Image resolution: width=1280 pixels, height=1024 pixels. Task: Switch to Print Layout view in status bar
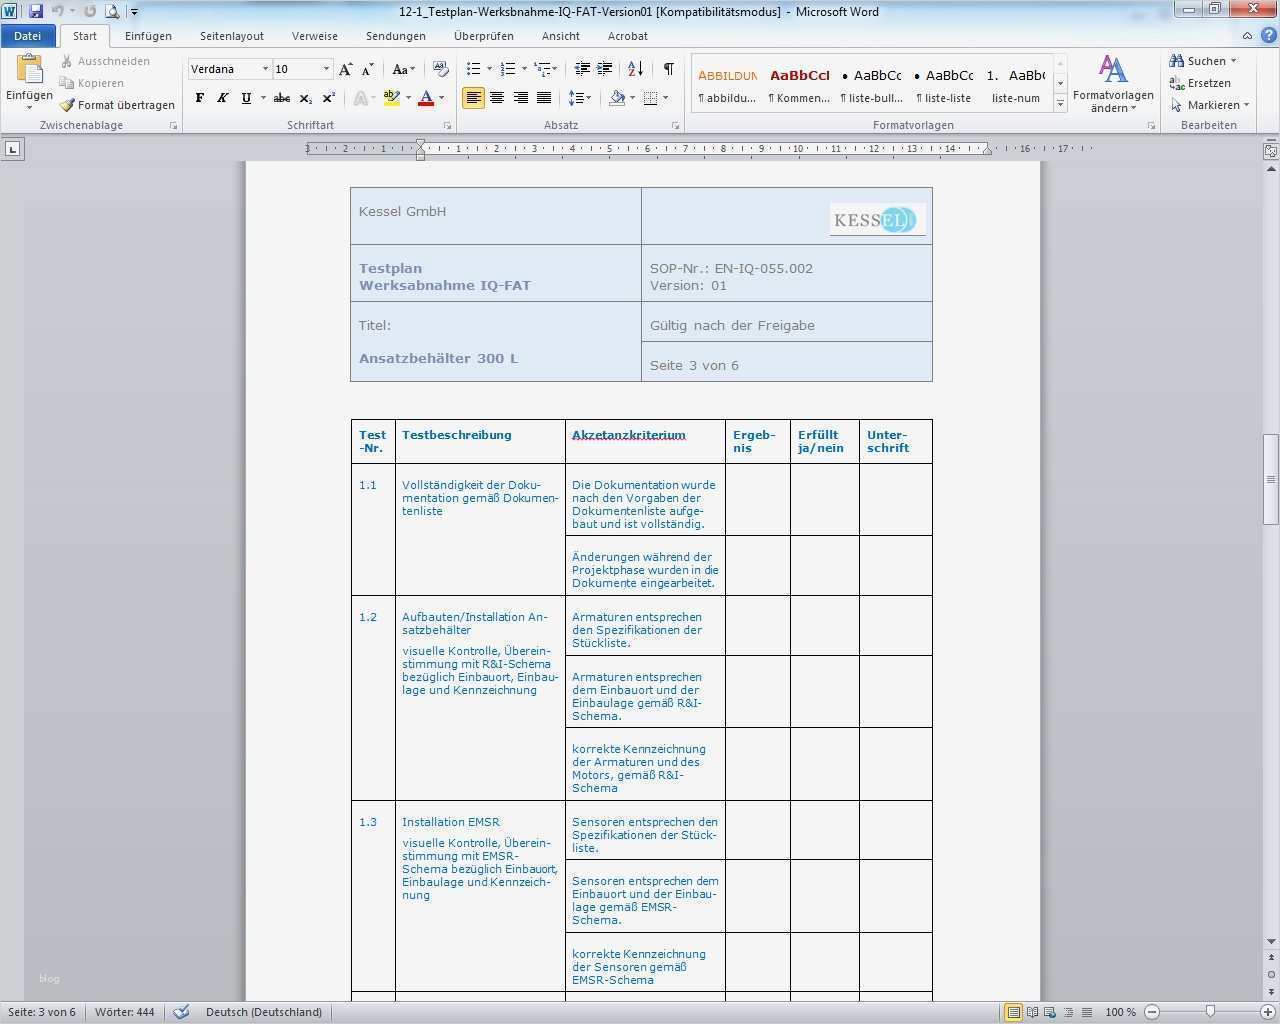(x=1013, y=1012)
